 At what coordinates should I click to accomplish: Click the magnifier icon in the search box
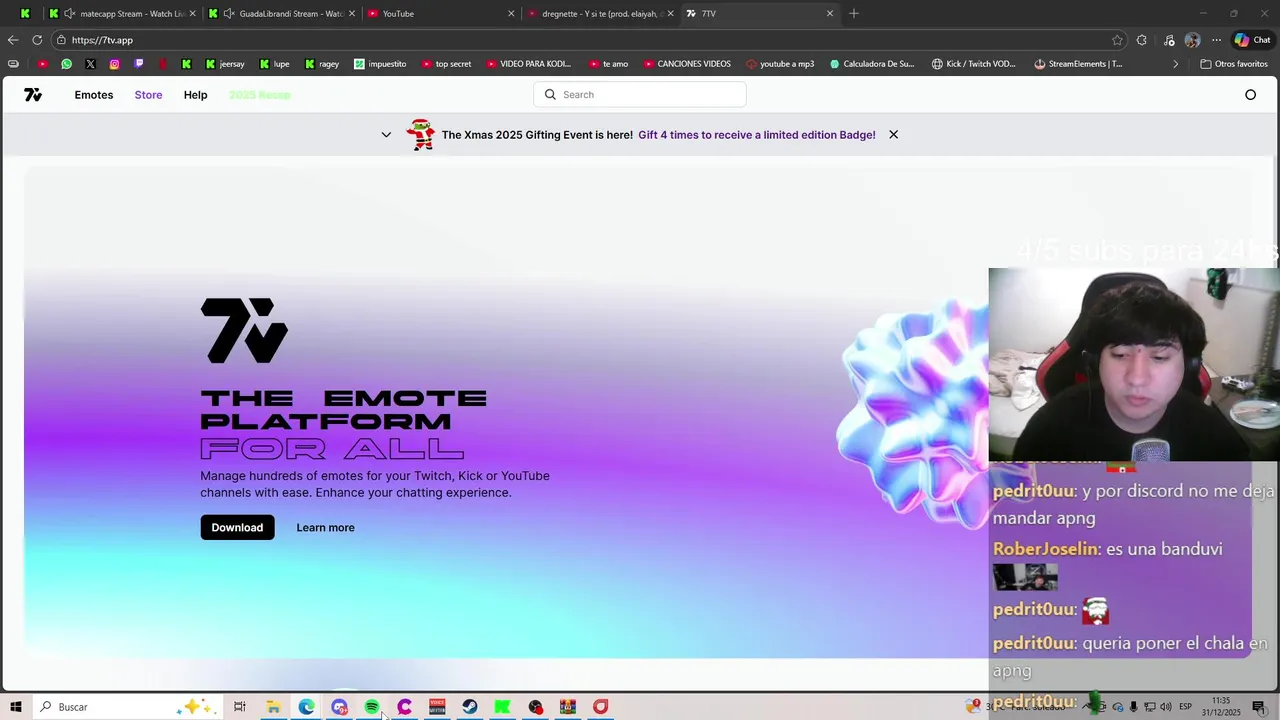pos(550,95)
